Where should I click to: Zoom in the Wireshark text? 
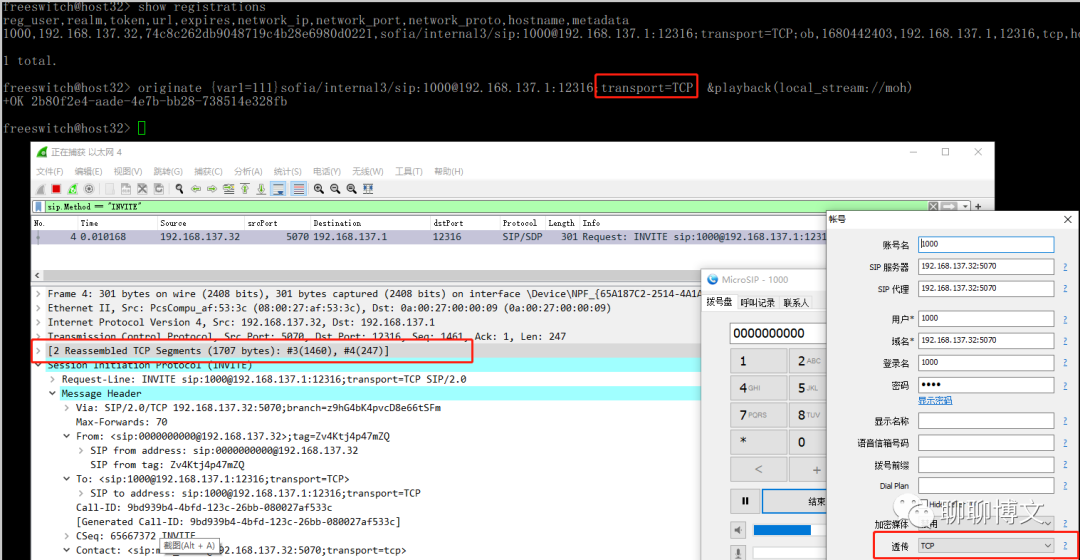pyautogui.click(x=319, y=189)
